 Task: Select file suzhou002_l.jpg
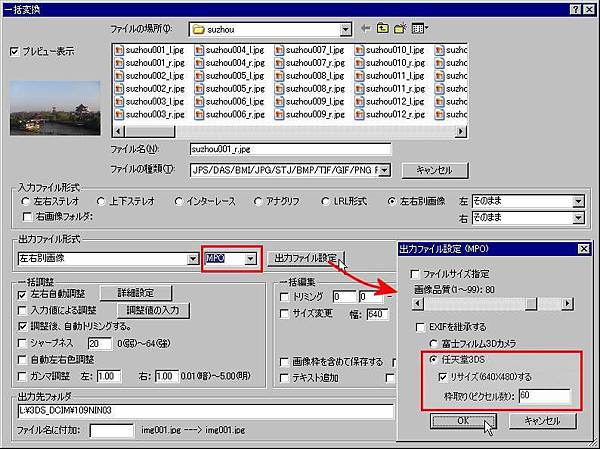150,75
